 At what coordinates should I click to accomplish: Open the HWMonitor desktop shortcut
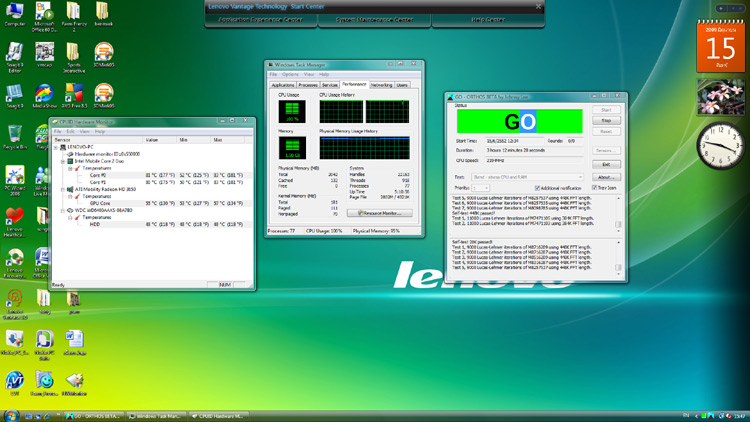click(x=74, y=383)
